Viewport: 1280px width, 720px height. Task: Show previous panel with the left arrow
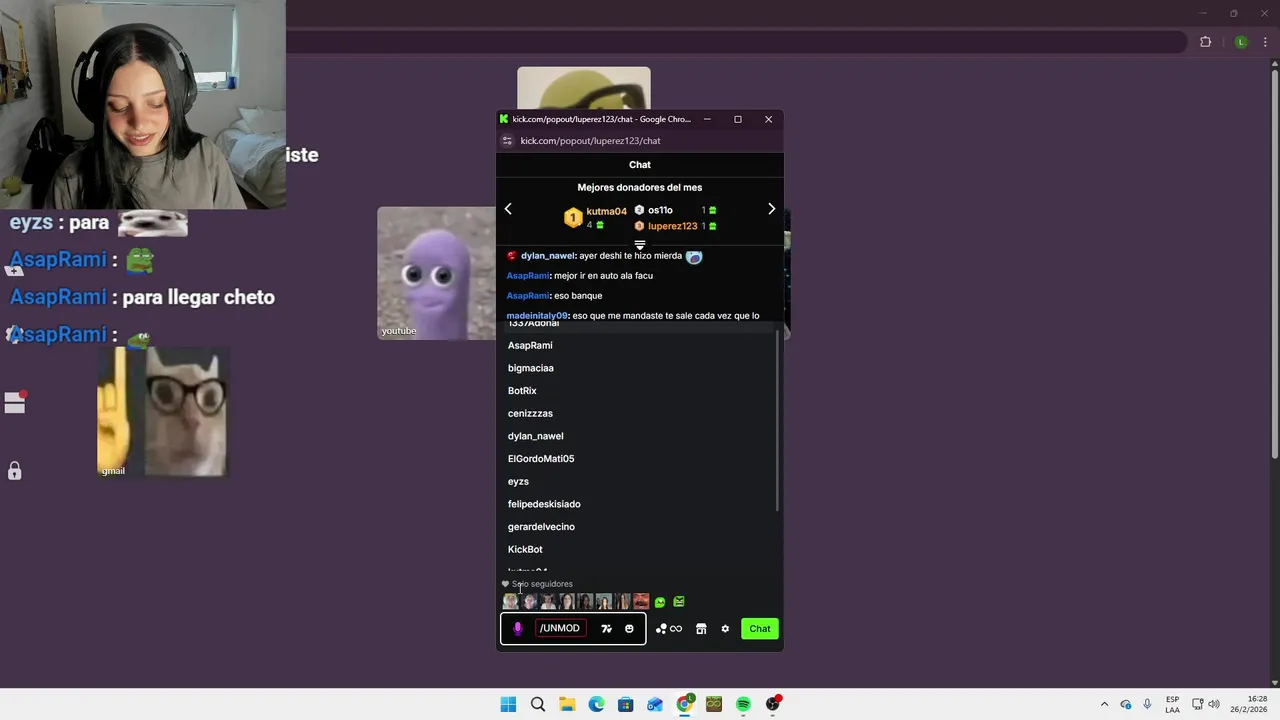pos(508,209)
